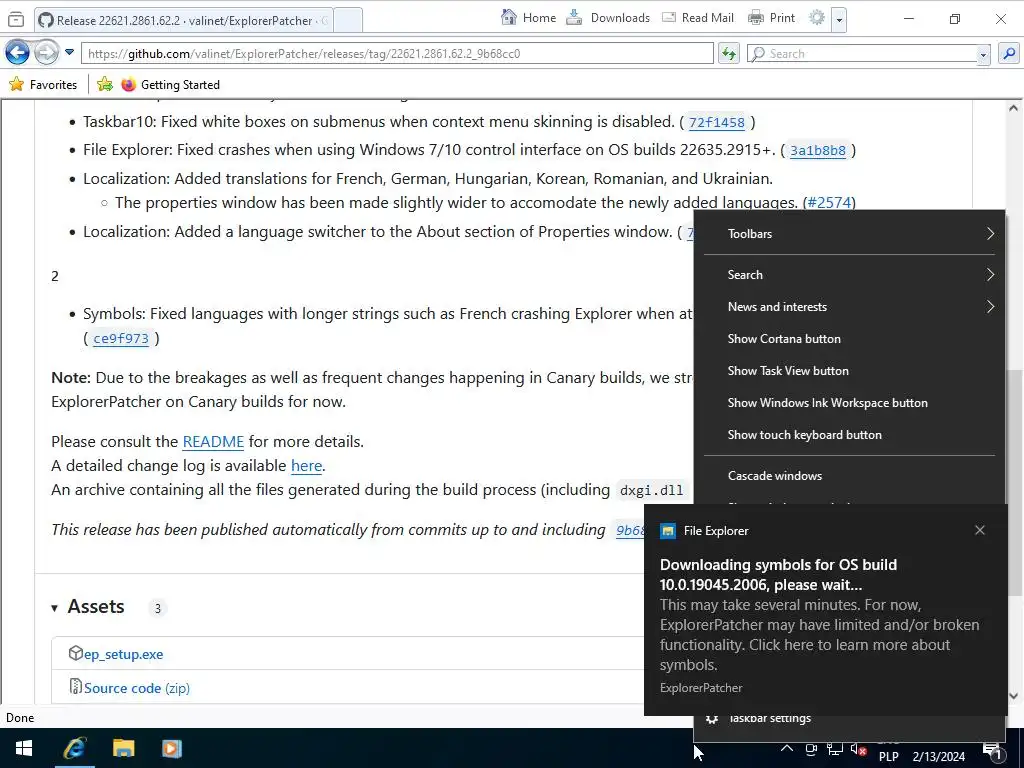Select the ExplorerPatcher release tab
This screenshot has width=1024, height=768.
[183, 20]
